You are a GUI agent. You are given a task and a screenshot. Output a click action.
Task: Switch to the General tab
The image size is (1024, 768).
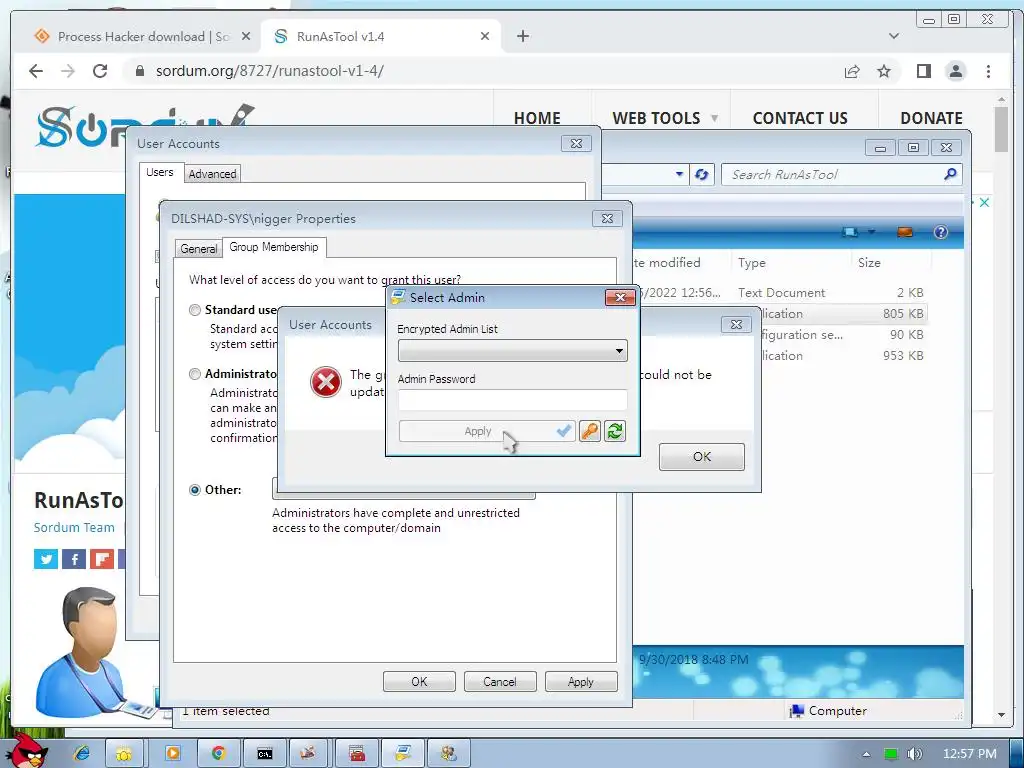(199, 248)
